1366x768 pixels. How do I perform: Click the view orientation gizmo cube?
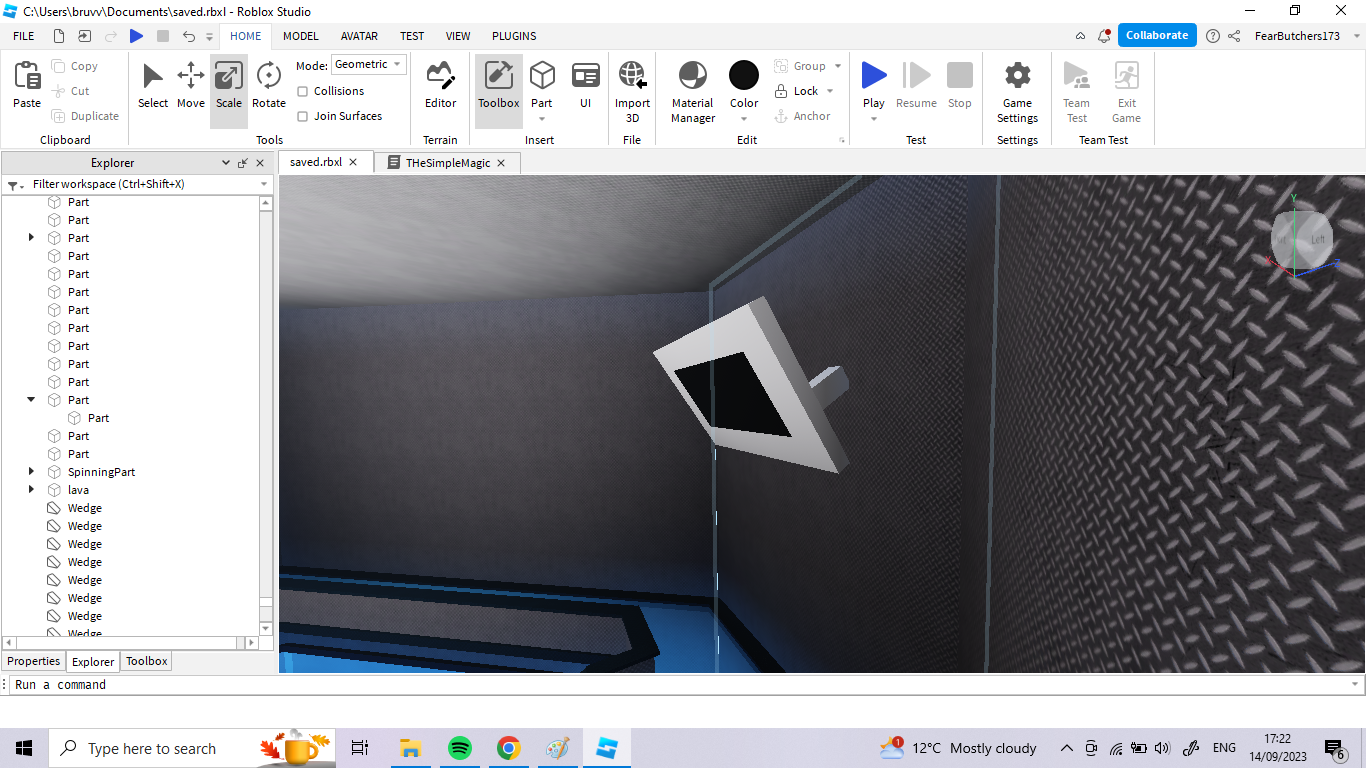[x=1302, y=239]
